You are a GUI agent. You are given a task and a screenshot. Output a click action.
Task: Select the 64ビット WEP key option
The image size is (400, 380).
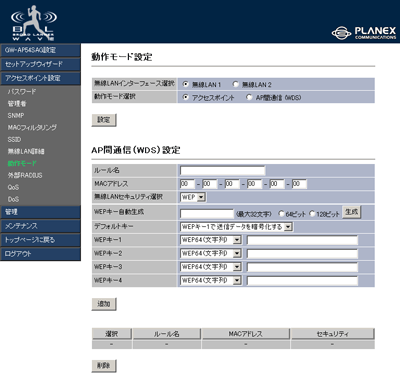pos(281,214)
